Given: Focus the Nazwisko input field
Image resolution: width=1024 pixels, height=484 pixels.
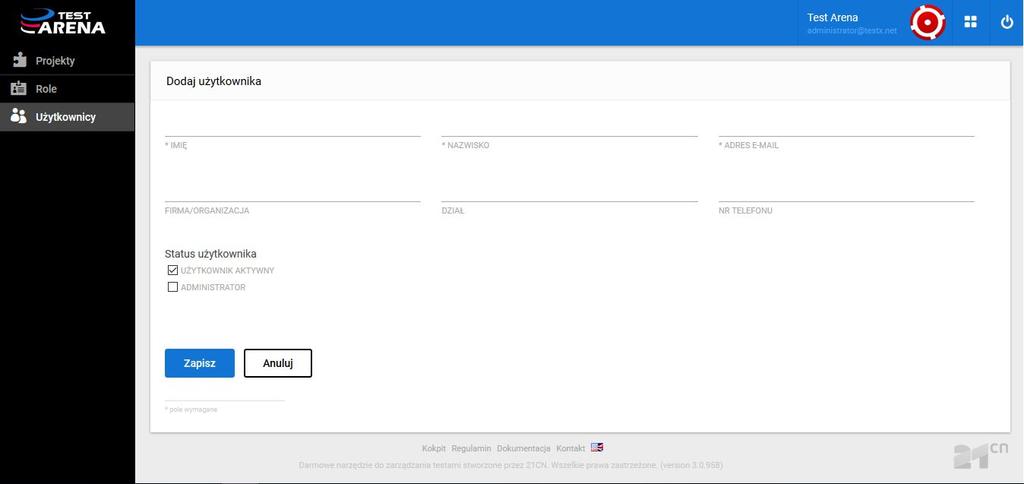Looking at the screenshot, I should [x=569, y=127].
